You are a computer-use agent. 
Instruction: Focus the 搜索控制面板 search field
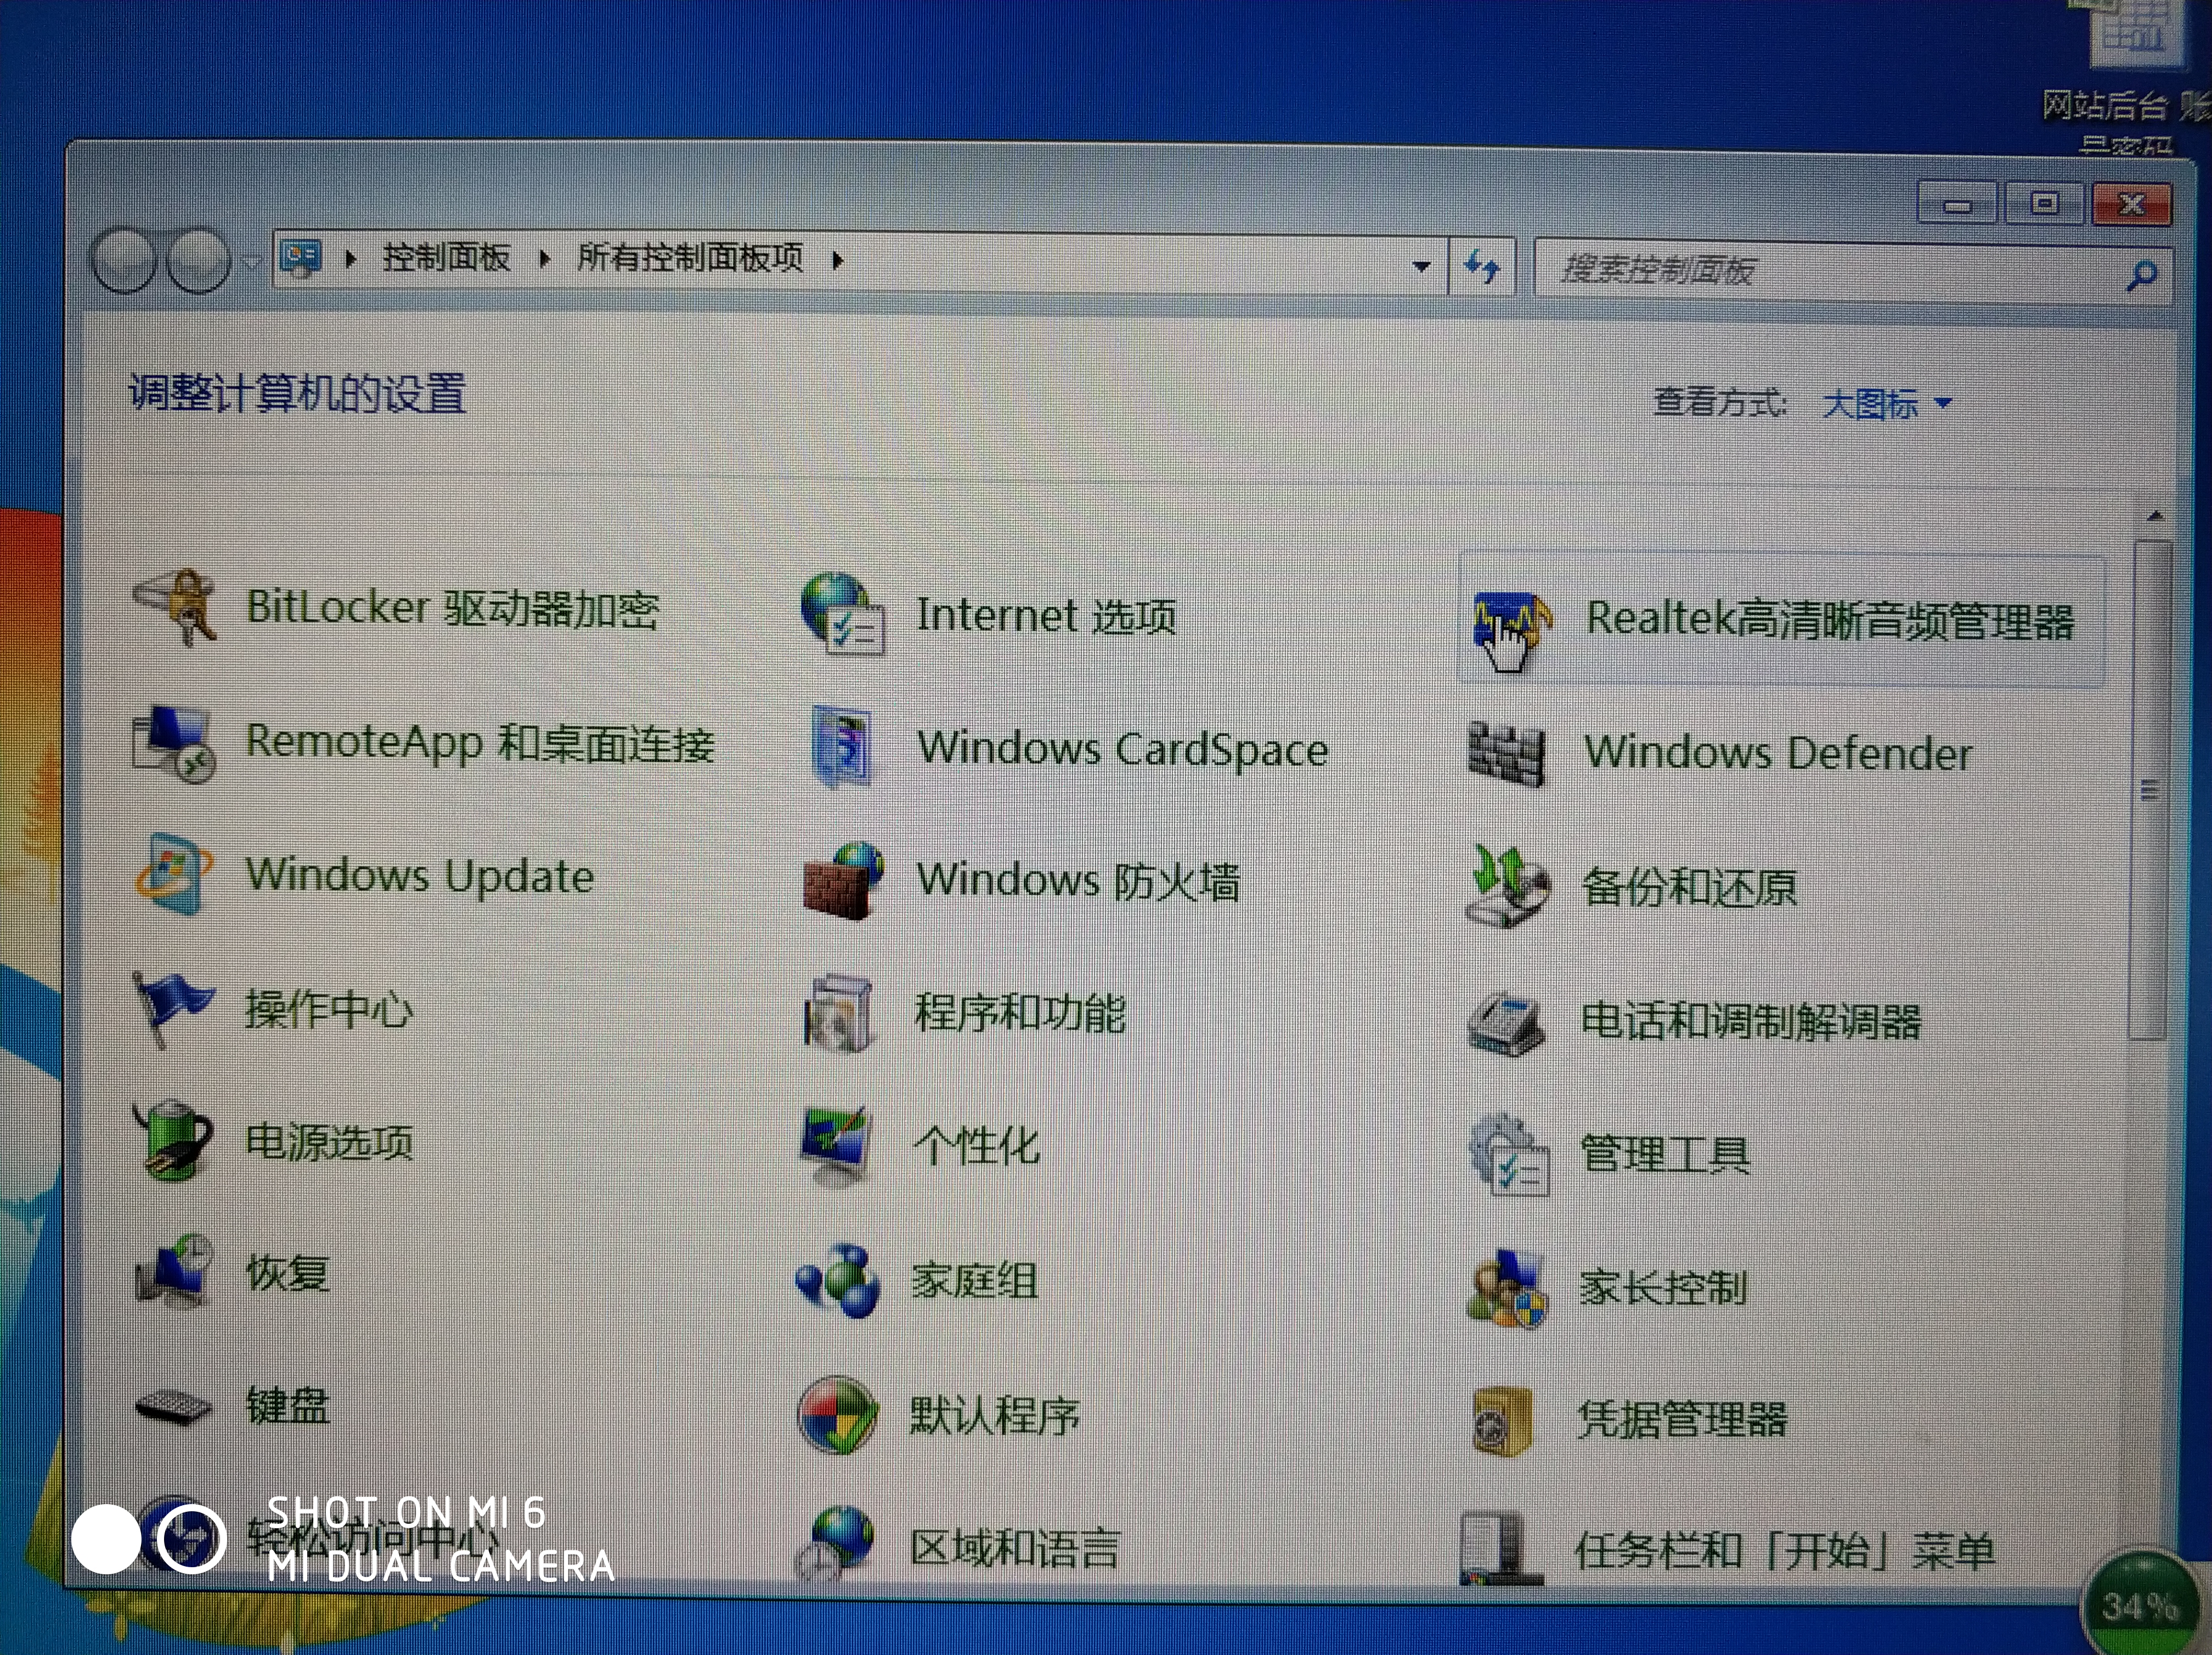coord(1852,270)
